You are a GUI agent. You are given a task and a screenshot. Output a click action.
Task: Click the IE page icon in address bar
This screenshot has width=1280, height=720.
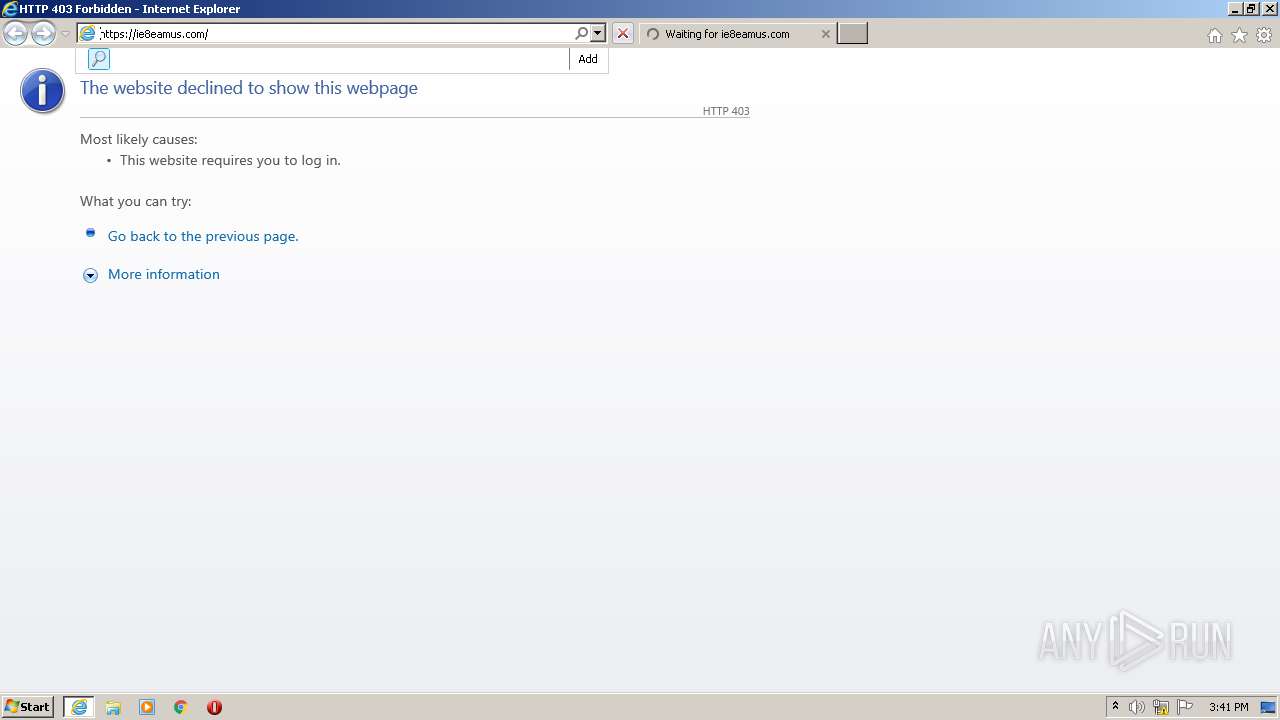88,34
